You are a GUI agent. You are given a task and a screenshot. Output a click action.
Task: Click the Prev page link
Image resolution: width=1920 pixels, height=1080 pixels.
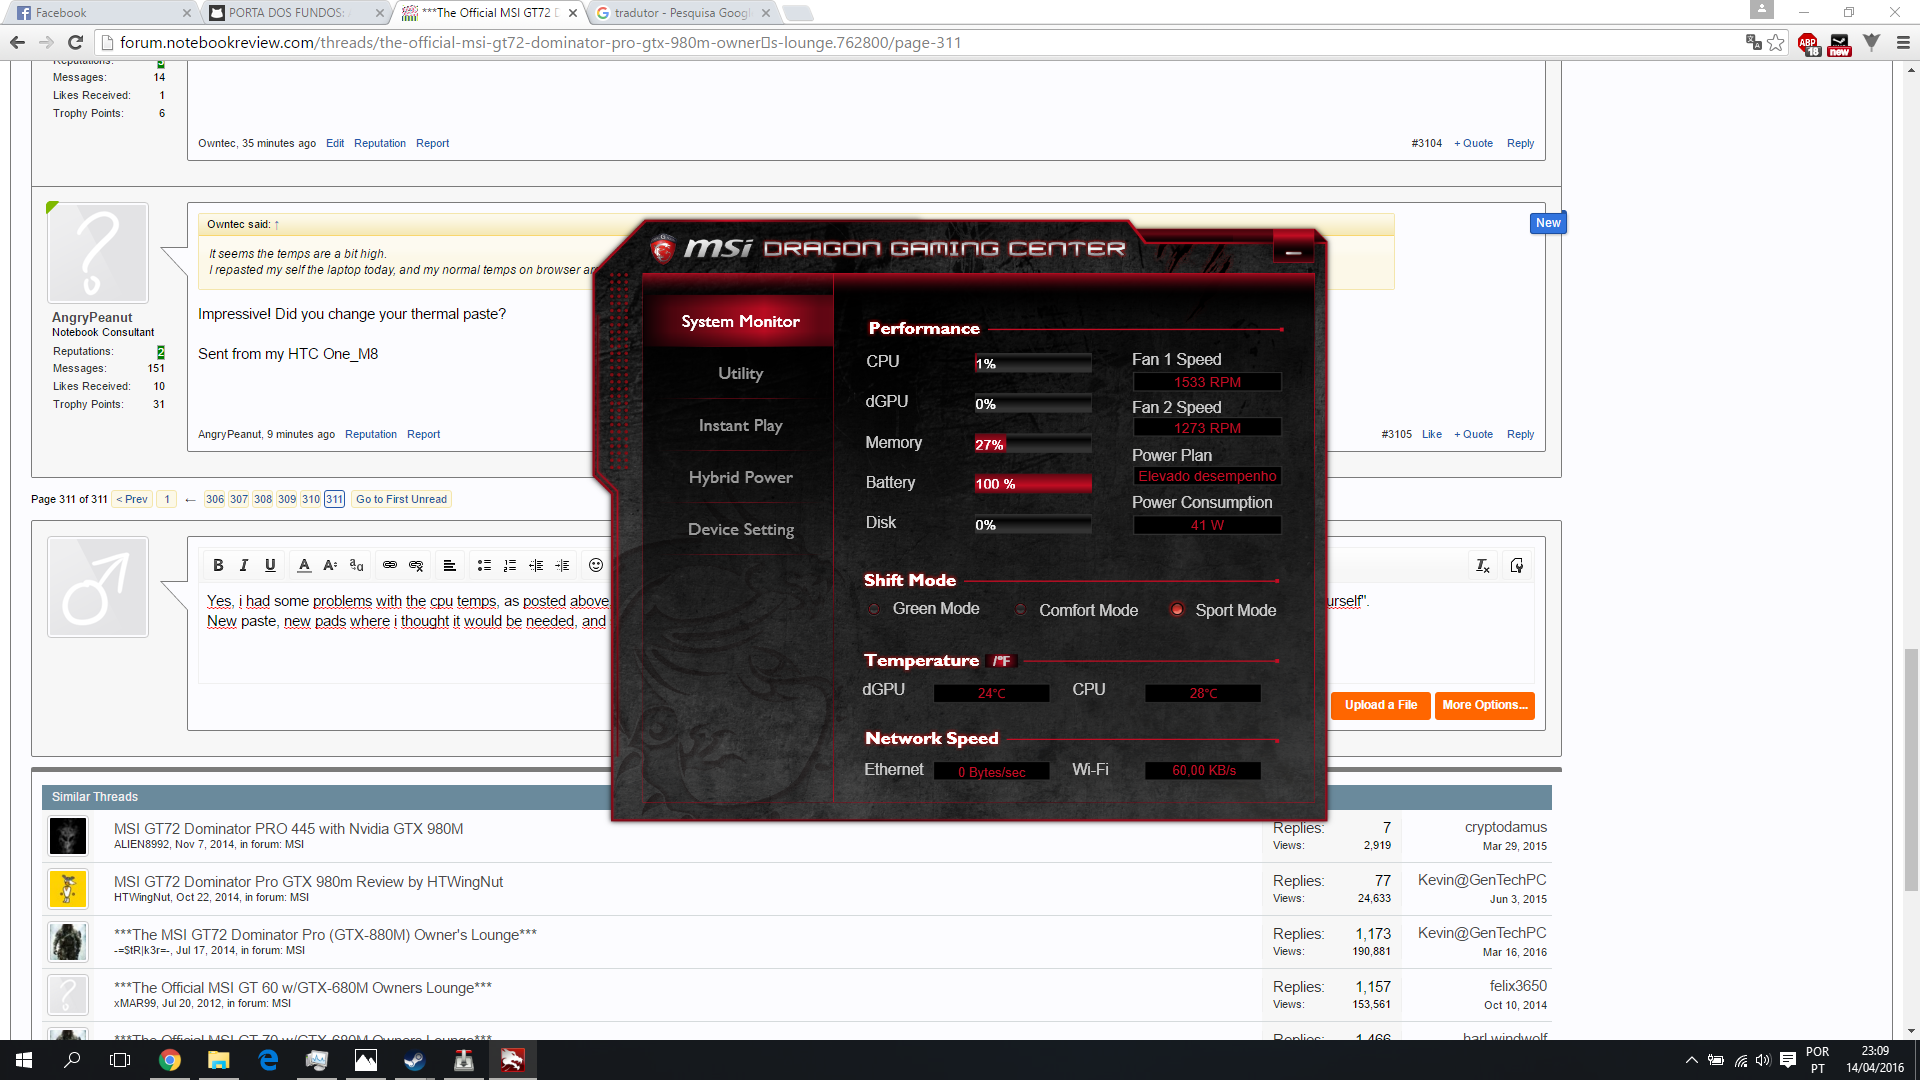[132, 499]
